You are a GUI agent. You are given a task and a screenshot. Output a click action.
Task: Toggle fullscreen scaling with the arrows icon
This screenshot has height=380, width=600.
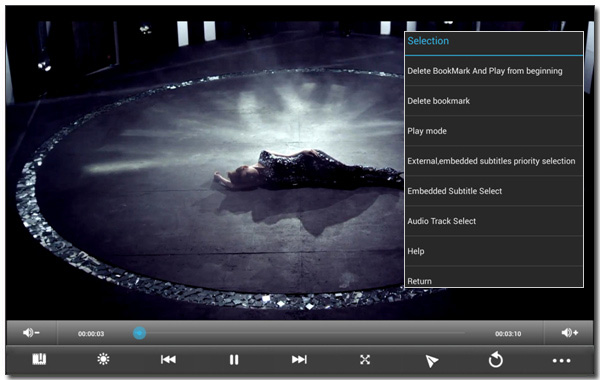point(365,359)
